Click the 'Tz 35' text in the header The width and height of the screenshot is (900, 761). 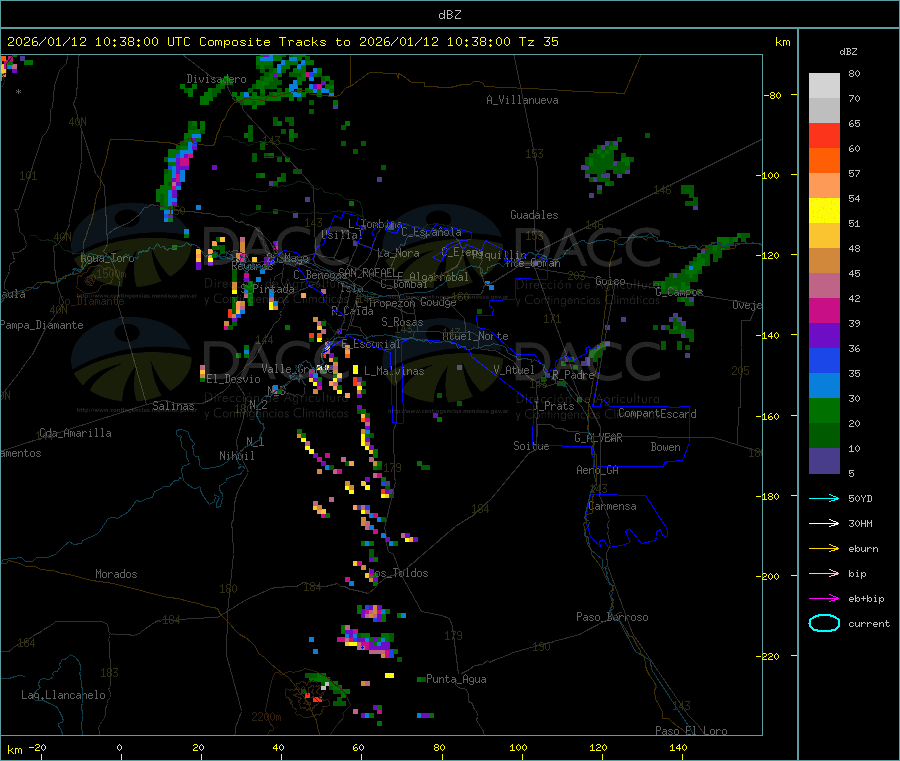(538, 42)
